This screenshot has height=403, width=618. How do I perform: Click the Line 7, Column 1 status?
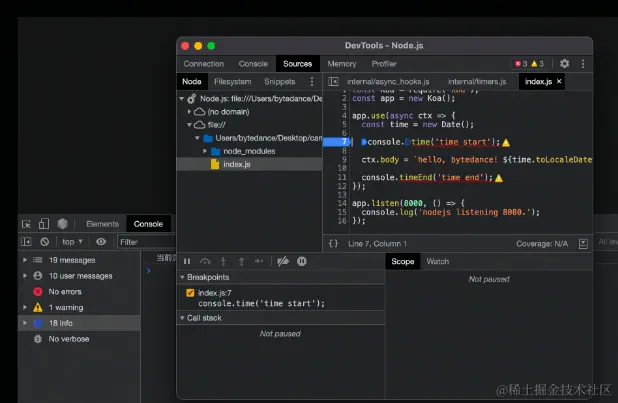coord(377,244)
